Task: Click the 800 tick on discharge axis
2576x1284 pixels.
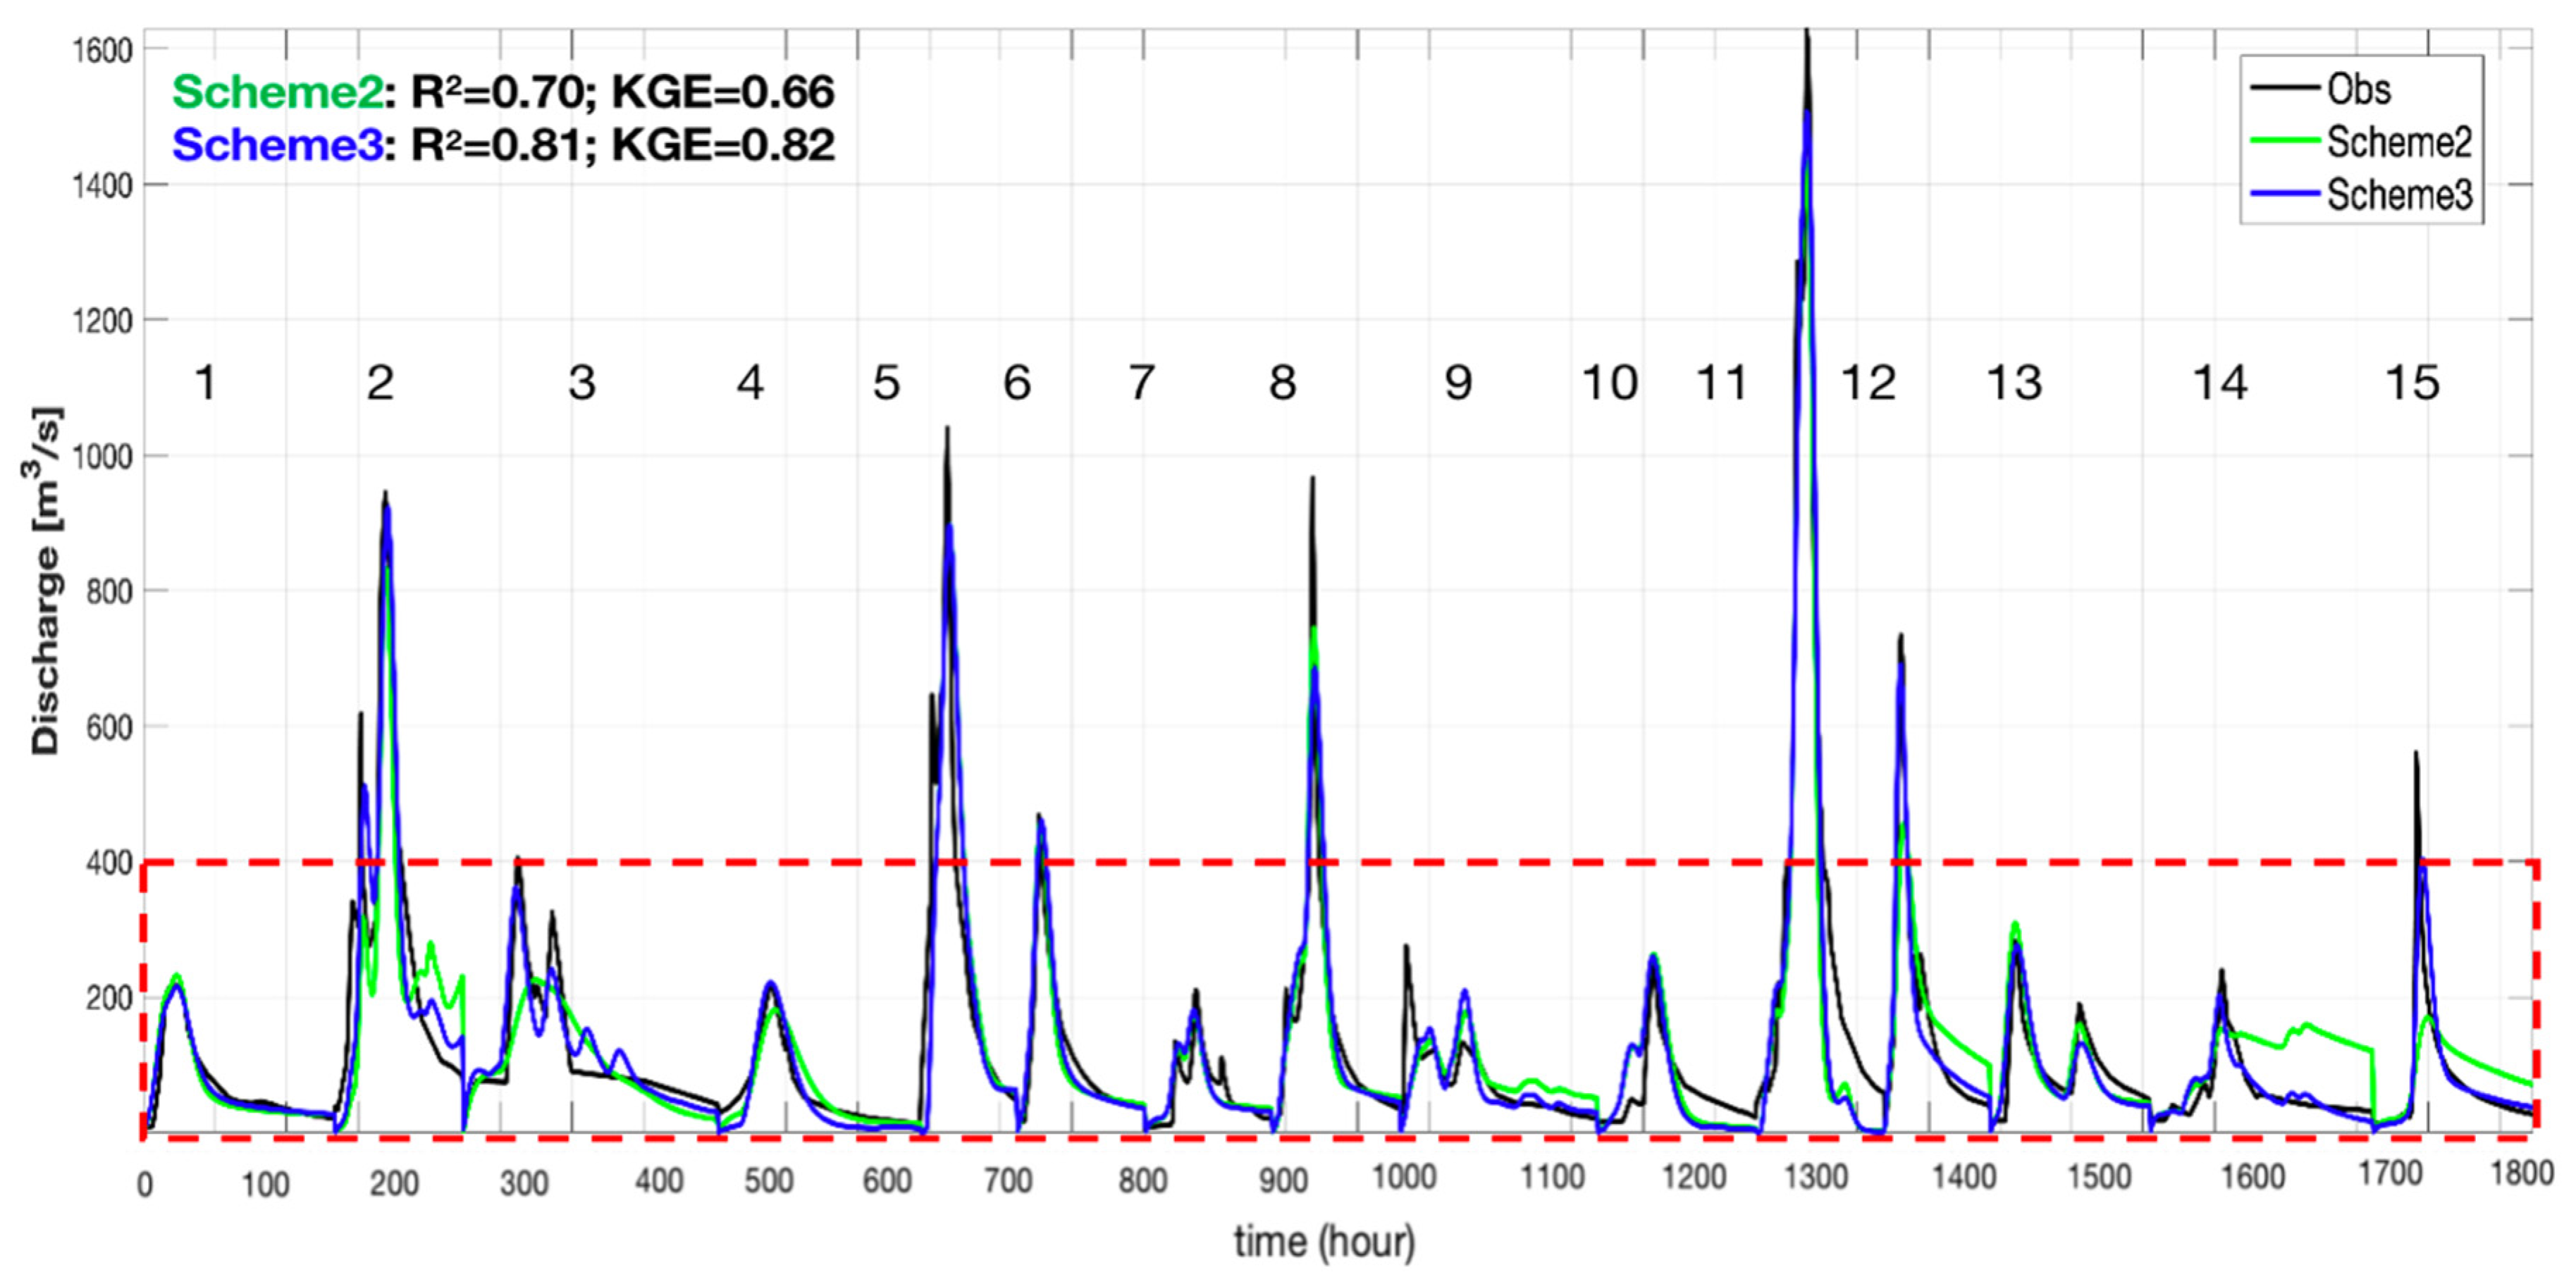Action: click(x=111, y=592)
